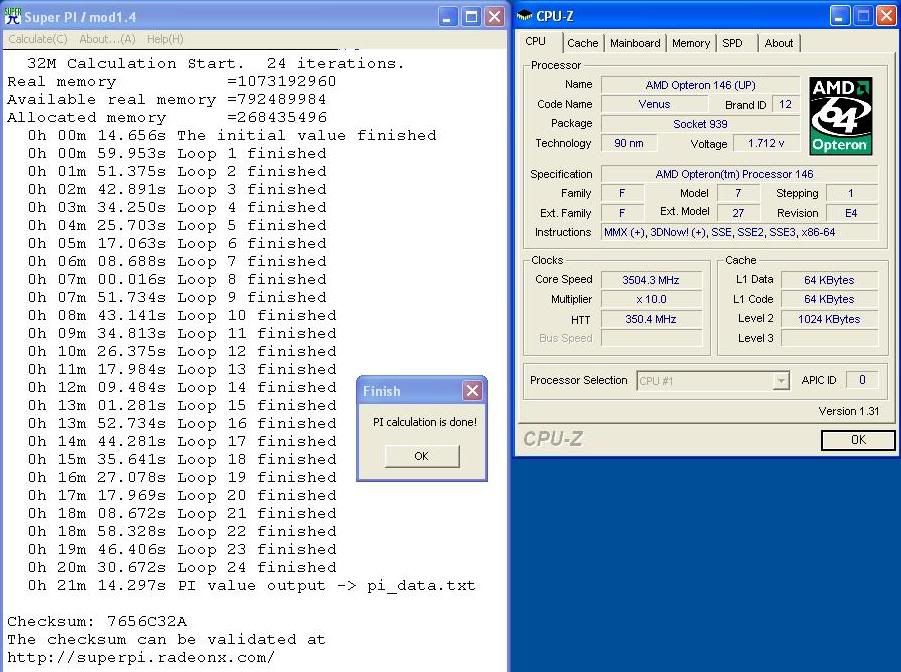This screenshot has height=672, width=901.
Task: Close the Super PI window
Action: (494, 17)
